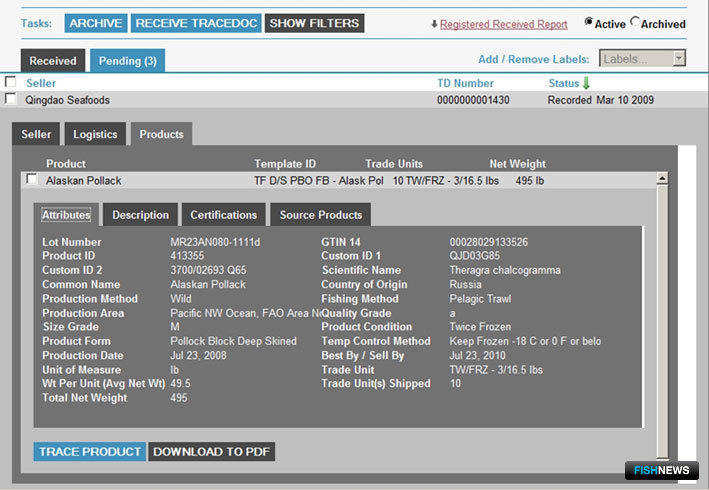Image resolution: width=709 pixels, height=490 pixels.
Task: Click Lot Number value MR23AN080-1111d
Action: click(x=215, y=242)
